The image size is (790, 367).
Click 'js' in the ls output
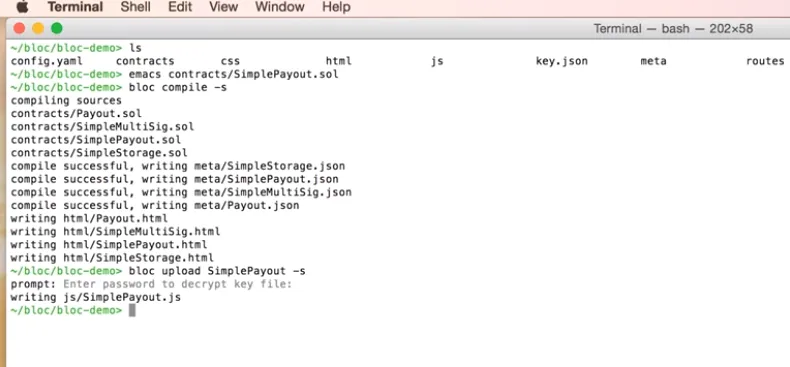[437, 62]
